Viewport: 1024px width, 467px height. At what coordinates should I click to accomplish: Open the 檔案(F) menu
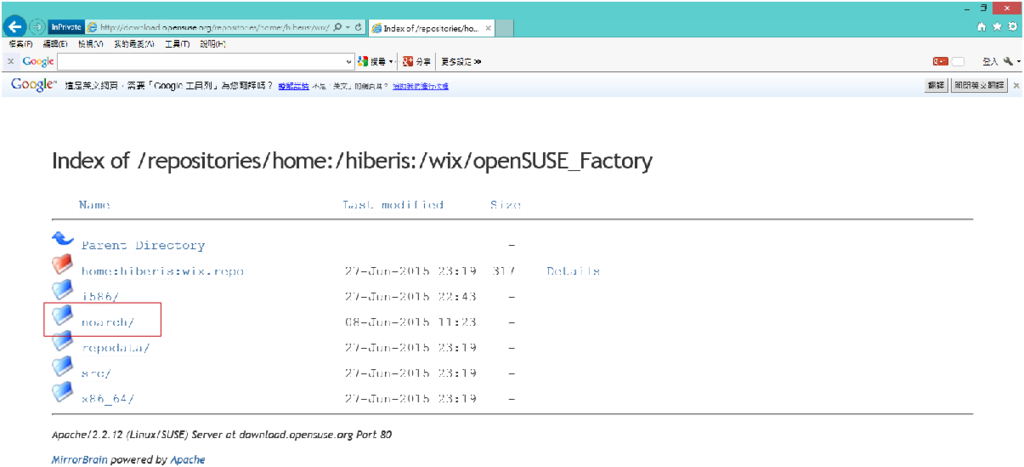click(21, 44)
